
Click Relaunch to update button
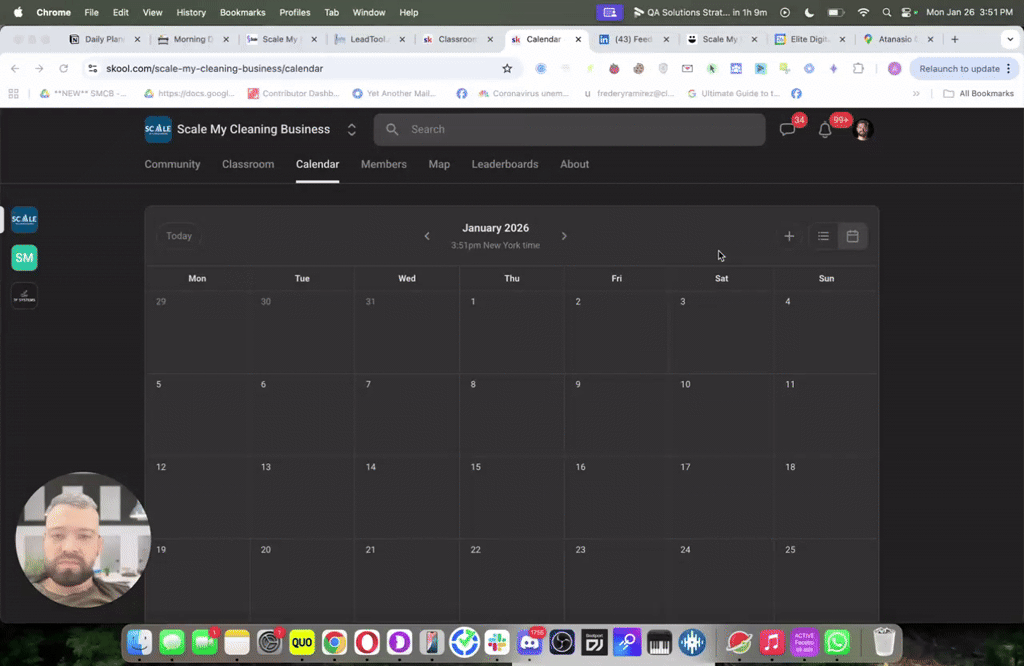pos(959,69)
